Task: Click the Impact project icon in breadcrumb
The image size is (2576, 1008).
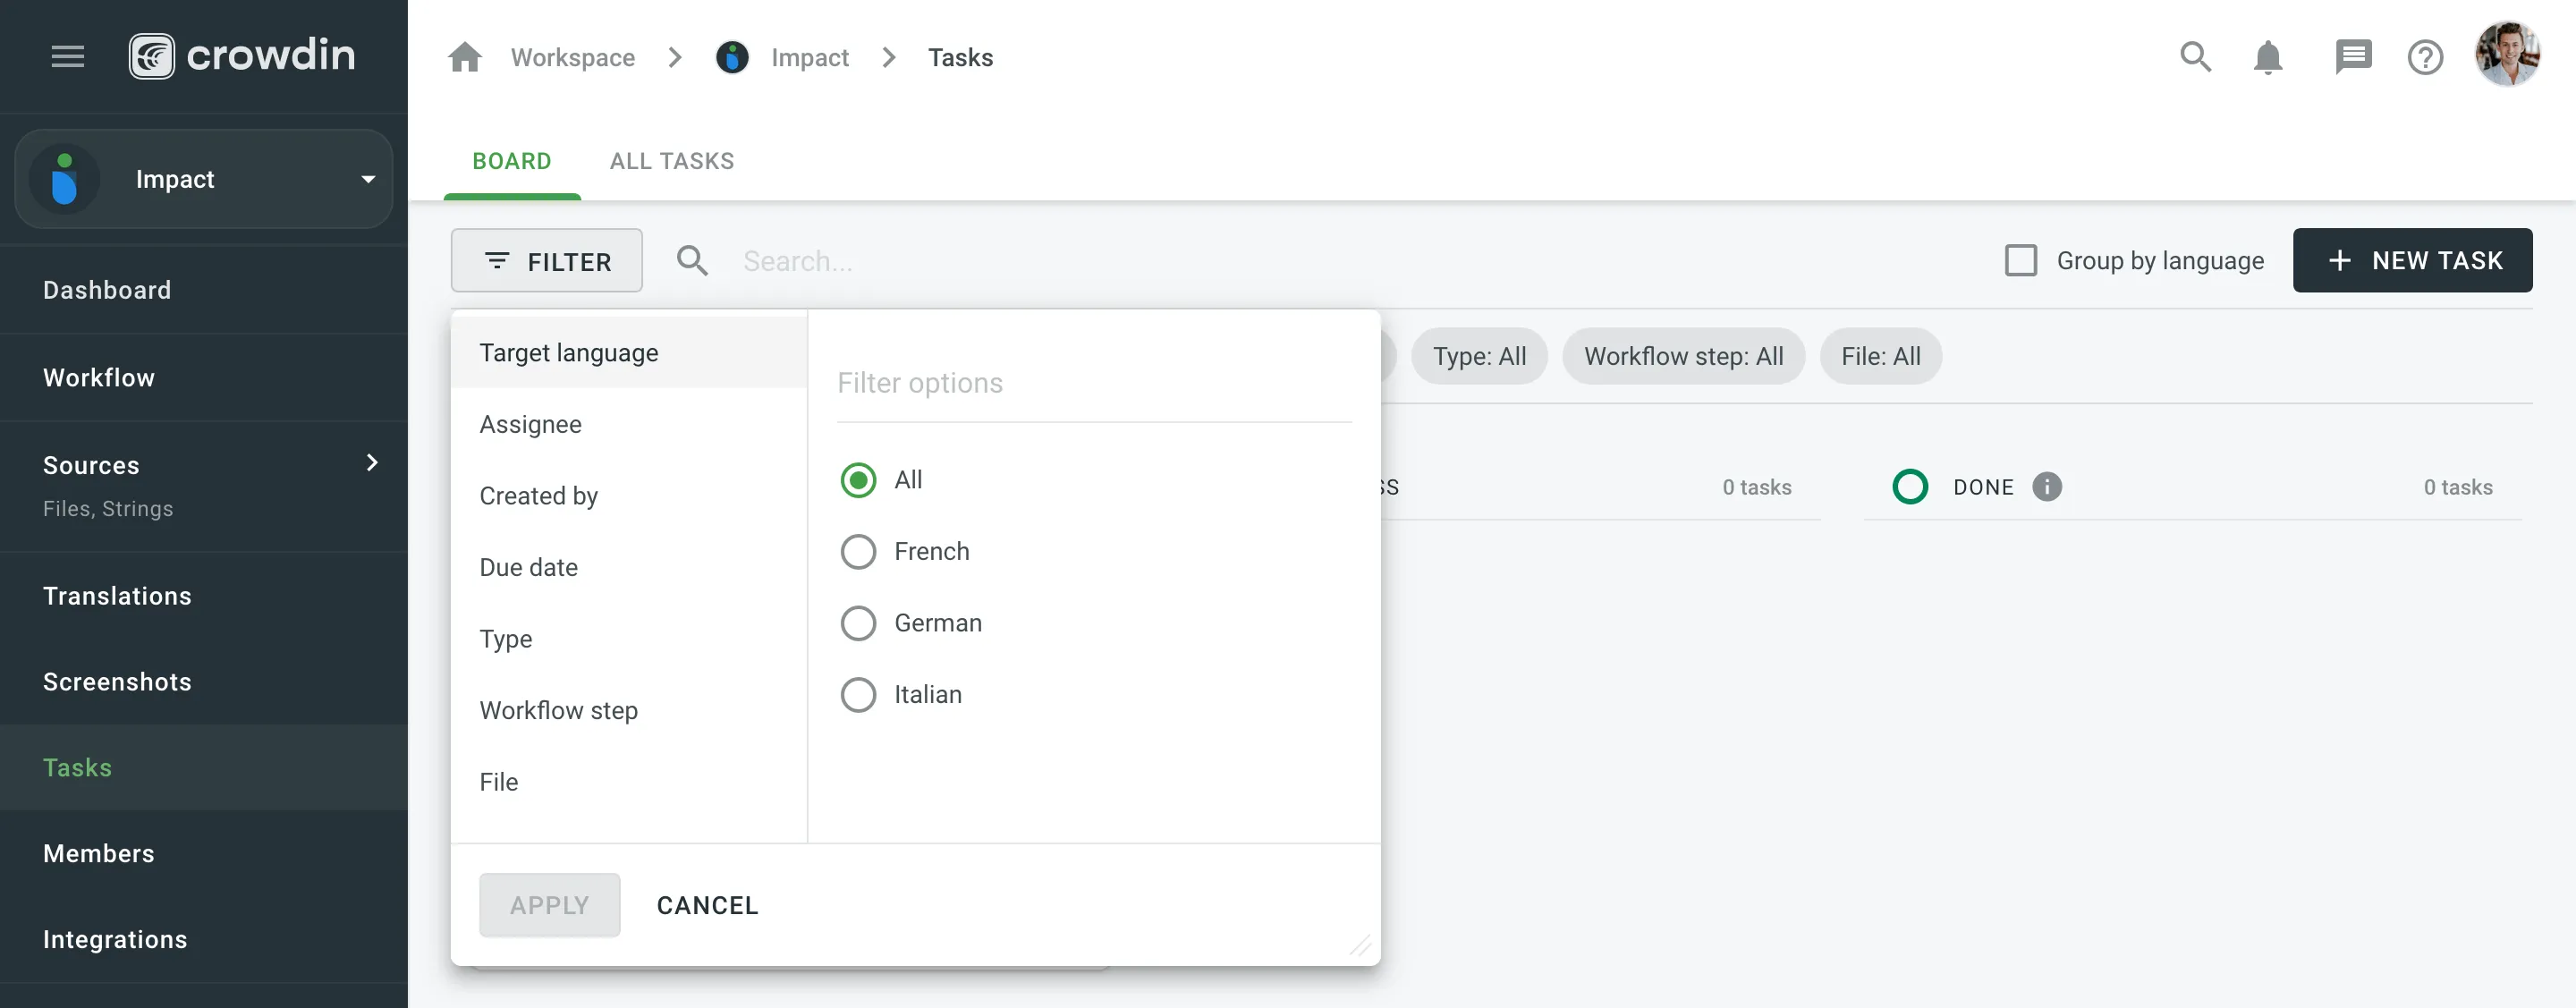Action: tap(732, 57)
